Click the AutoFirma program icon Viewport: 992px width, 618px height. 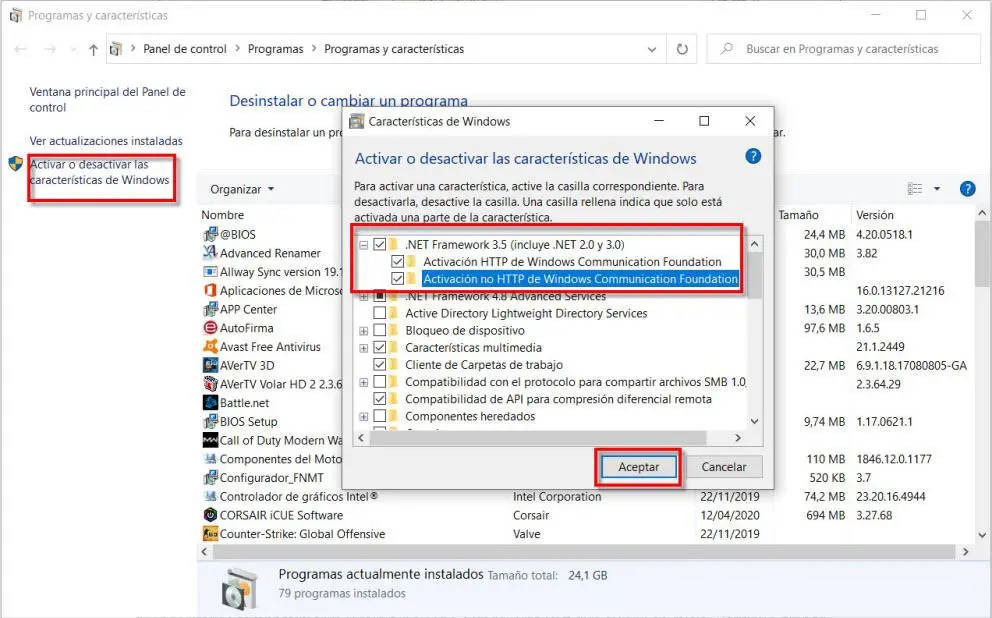tap(210, 328)
